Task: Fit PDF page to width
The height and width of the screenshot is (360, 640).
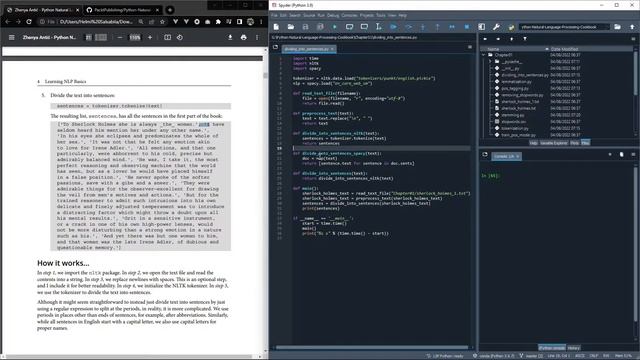Action: pyautogui.click(x=167, y=38)
